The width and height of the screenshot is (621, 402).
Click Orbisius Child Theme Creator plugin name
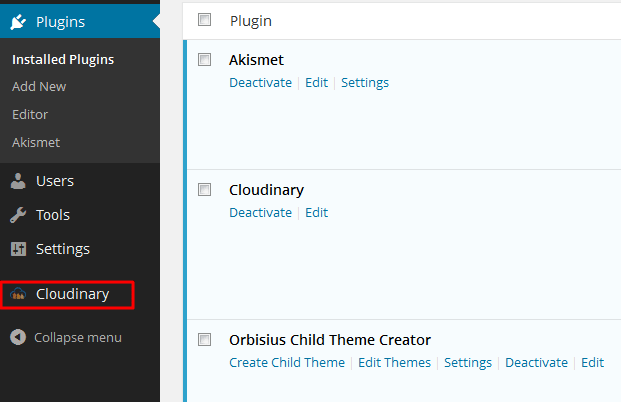(330, 340)
